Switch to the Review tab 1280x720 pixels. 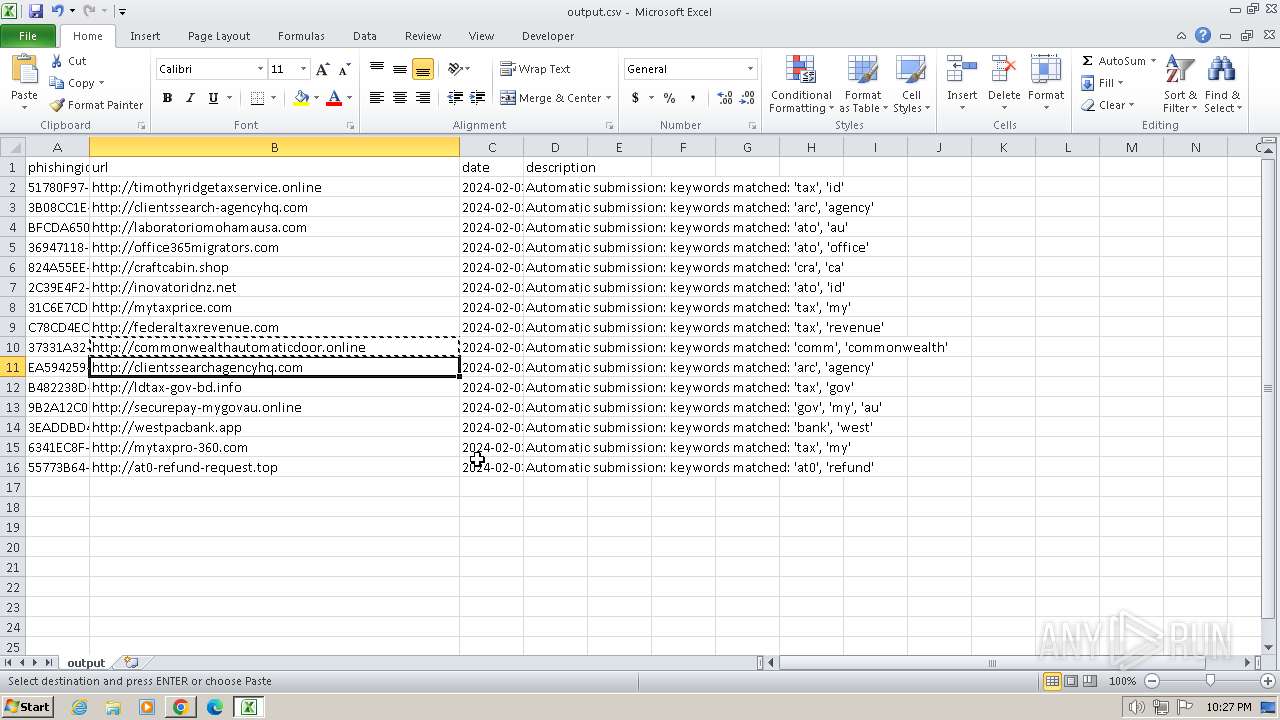pyautogui.click(x=423, y=36)
